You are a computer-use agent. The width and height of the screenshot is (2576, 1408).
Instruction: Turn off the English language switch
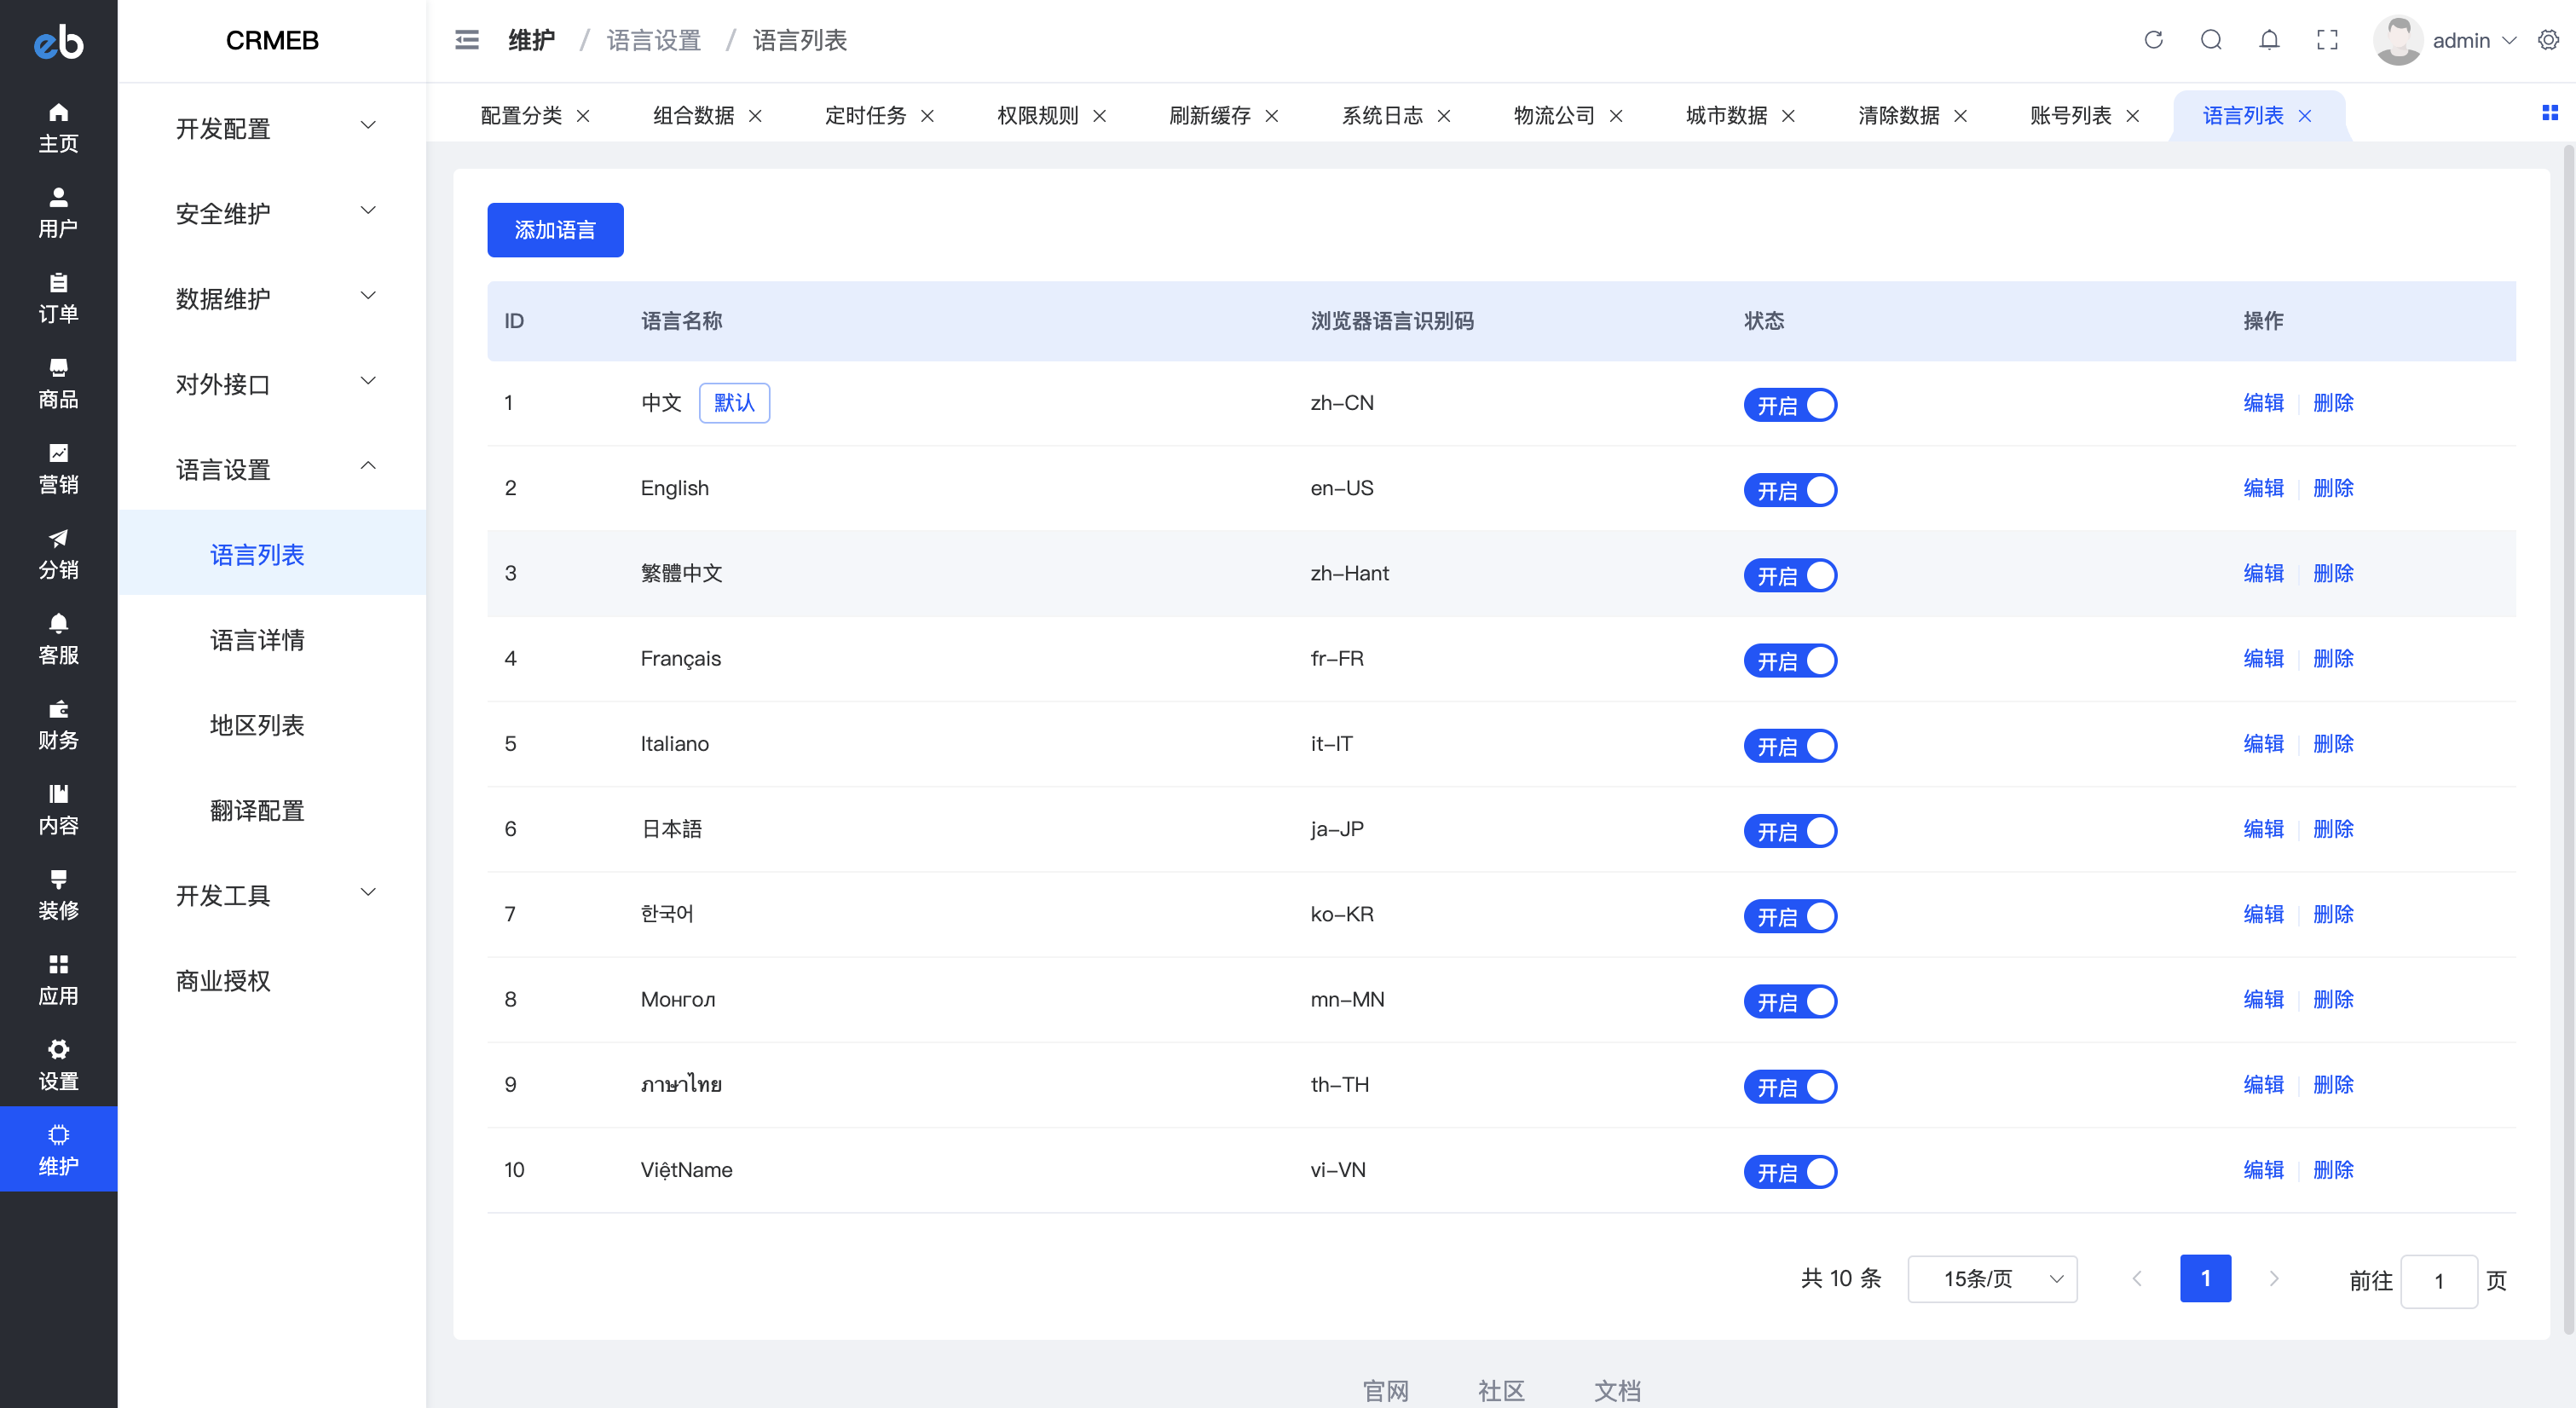[1789, 490]
